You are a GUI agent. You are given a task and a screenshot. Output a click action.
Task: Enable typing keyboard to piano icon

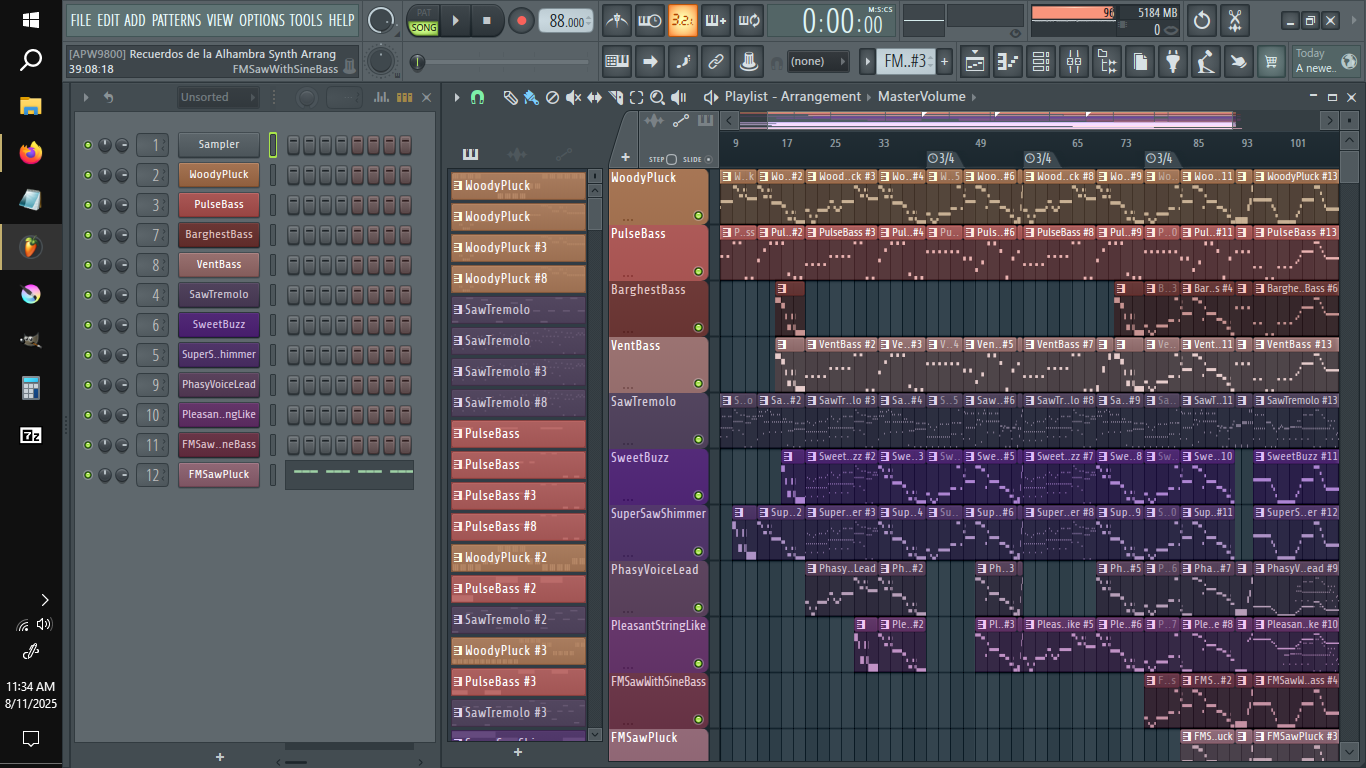(x=617, y=62)
